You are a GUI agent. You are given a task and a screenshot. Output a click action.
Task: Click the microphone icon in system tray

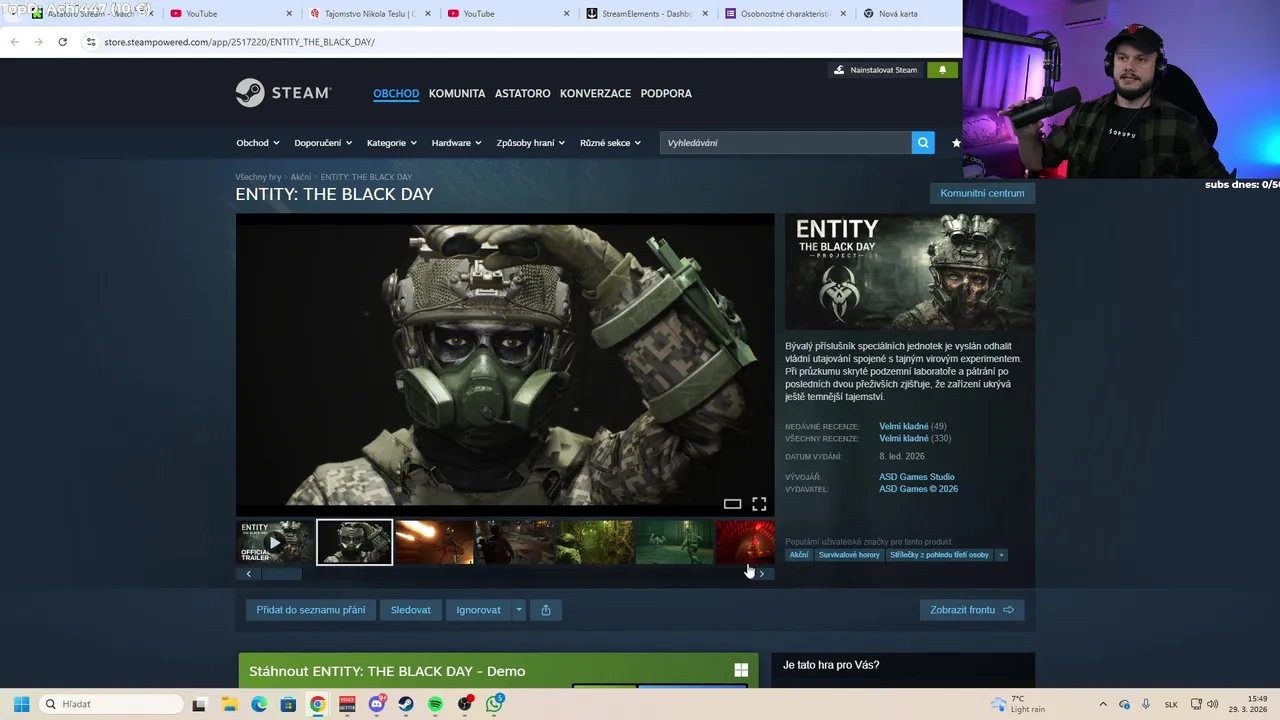tap(1145, 704)
